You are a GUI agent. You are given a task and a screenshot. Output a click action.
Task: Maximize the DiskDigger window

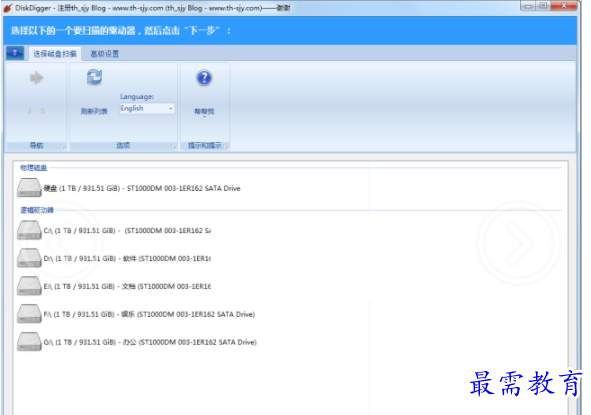[x=543, y=6]
